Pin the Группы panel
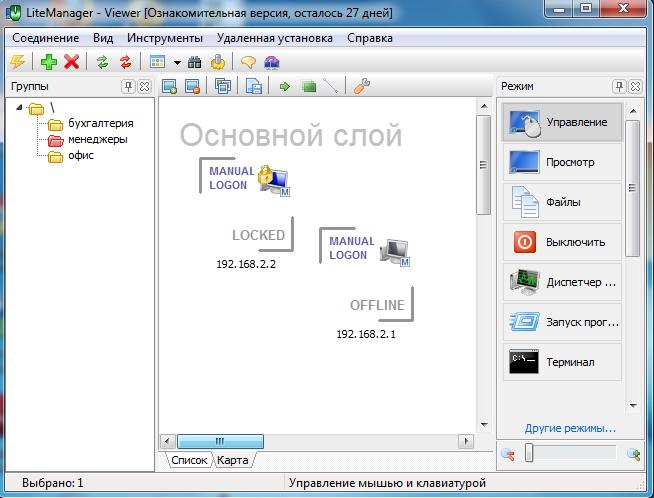The image size is (654, 498). tap(128, 86)
